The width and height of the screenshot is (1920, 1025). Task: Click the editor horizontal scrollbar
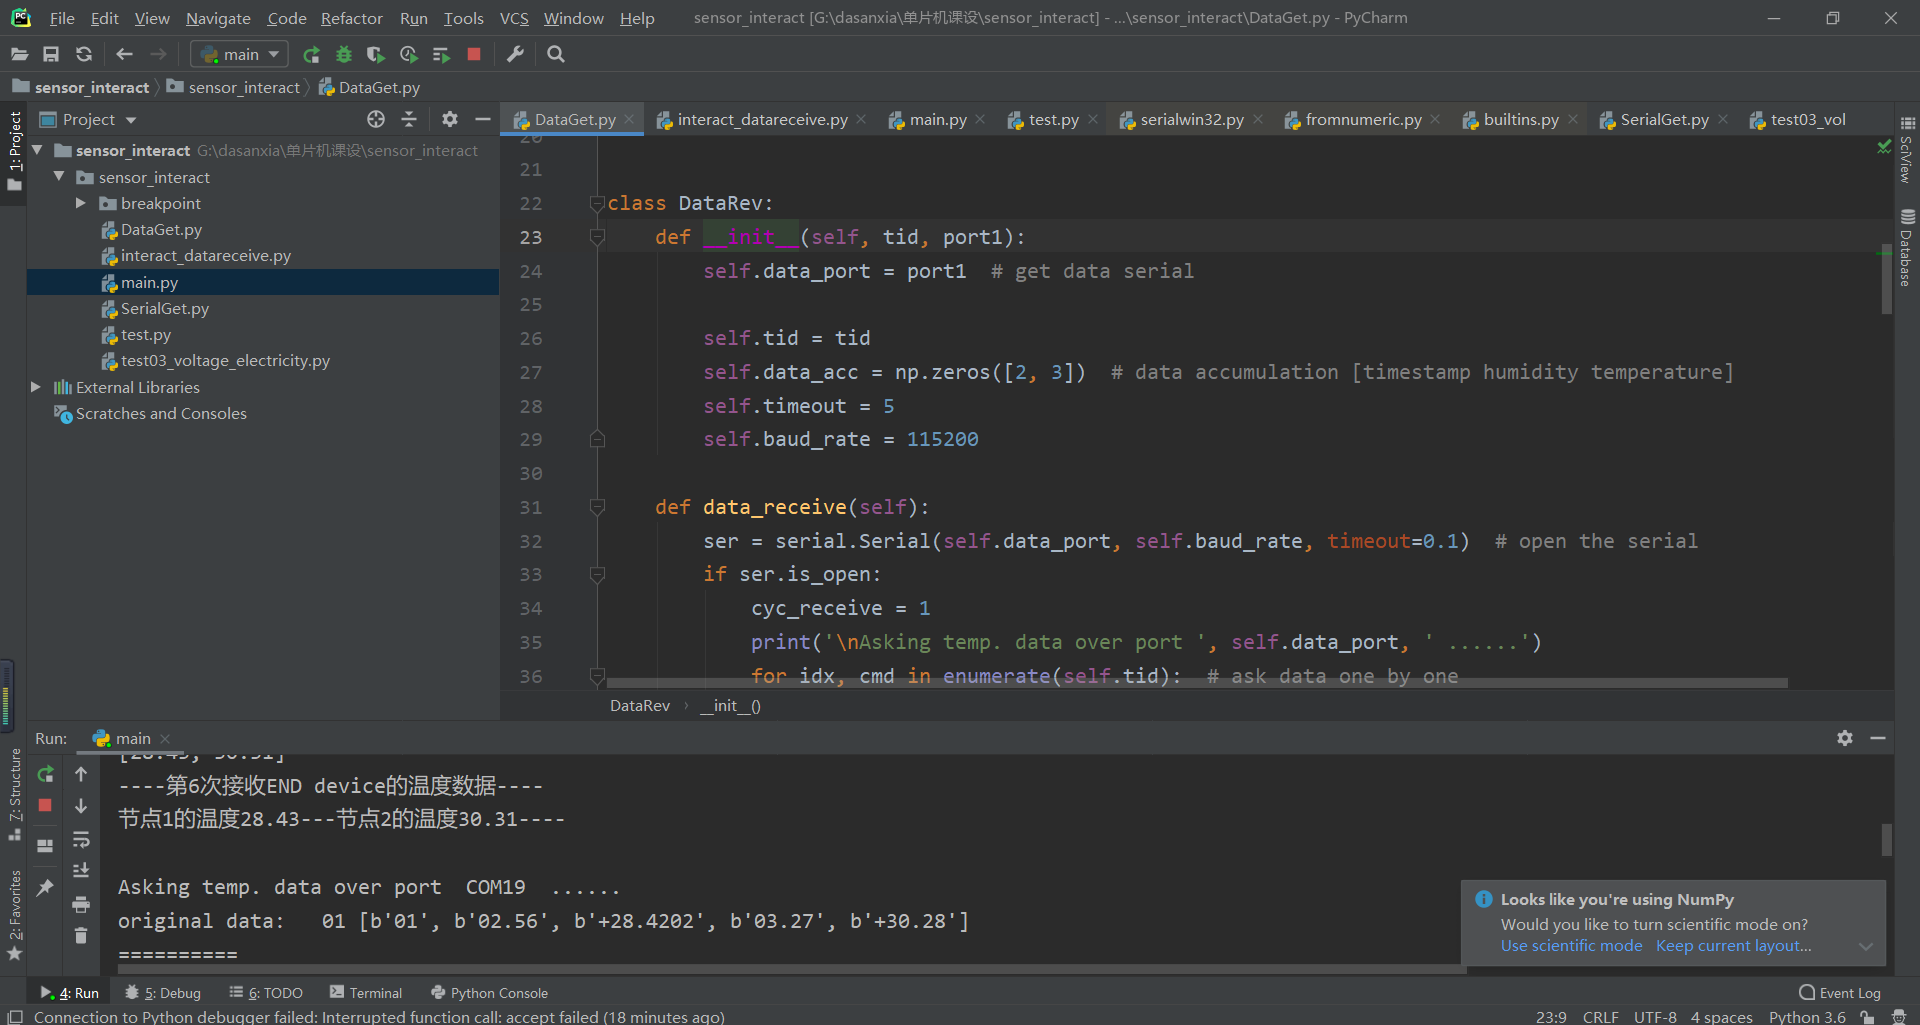pyautogui.click(x=1196, y=683)
